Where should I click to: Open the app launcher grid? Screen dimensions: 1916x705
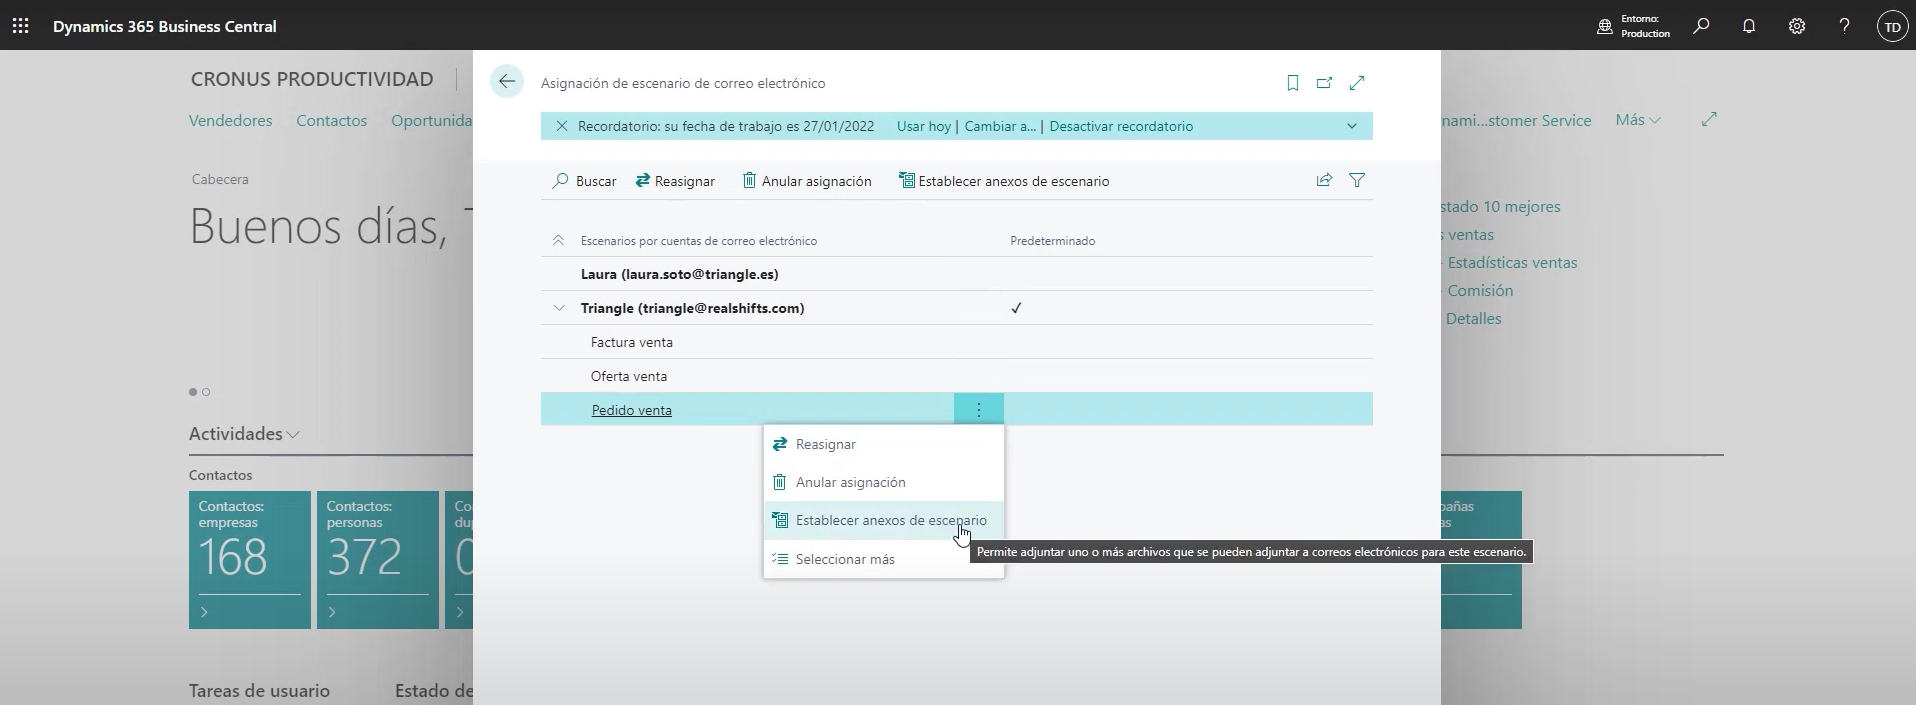pyautogui.click(x=20, y=26)
